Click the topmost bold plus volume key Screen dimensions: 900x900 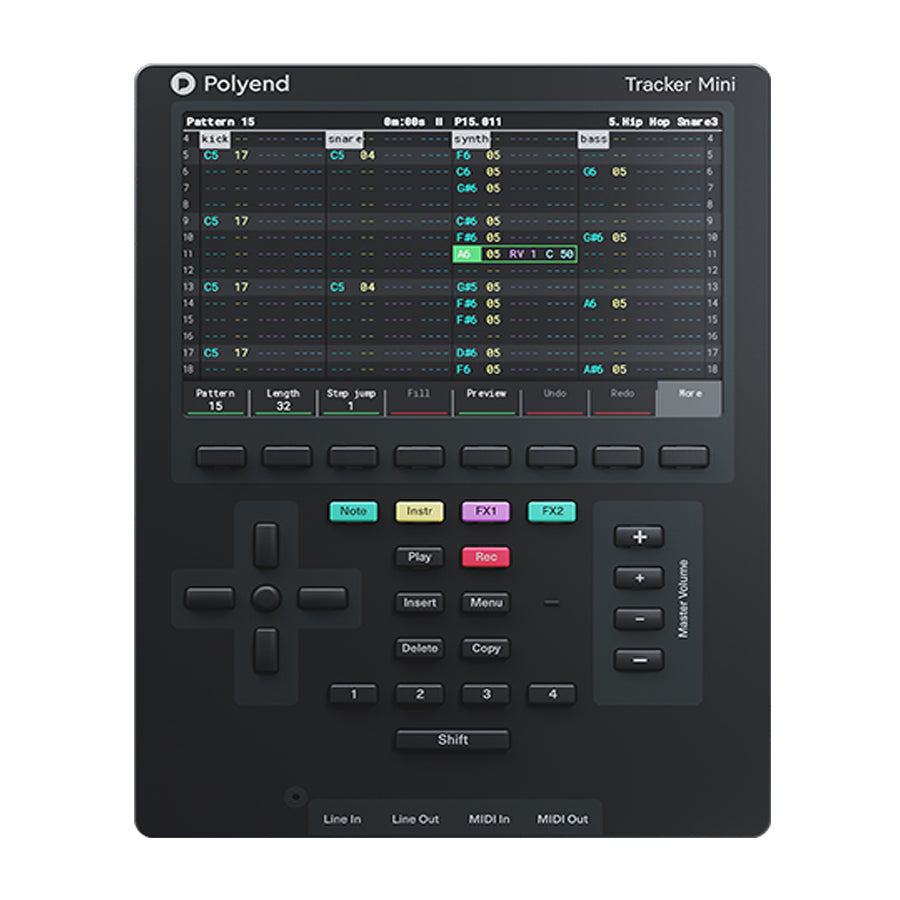[x=639, y=537]
